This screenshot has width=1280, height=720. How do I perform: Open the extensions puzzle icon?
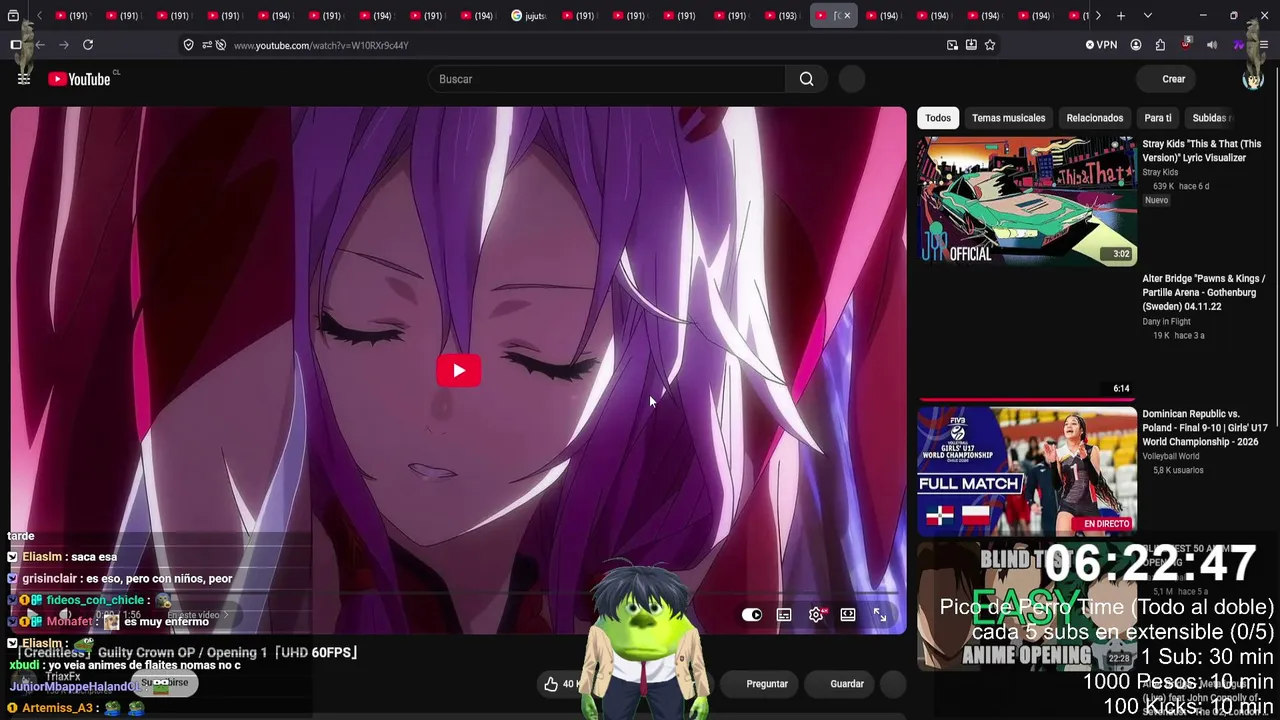(x=1160, y=45)
